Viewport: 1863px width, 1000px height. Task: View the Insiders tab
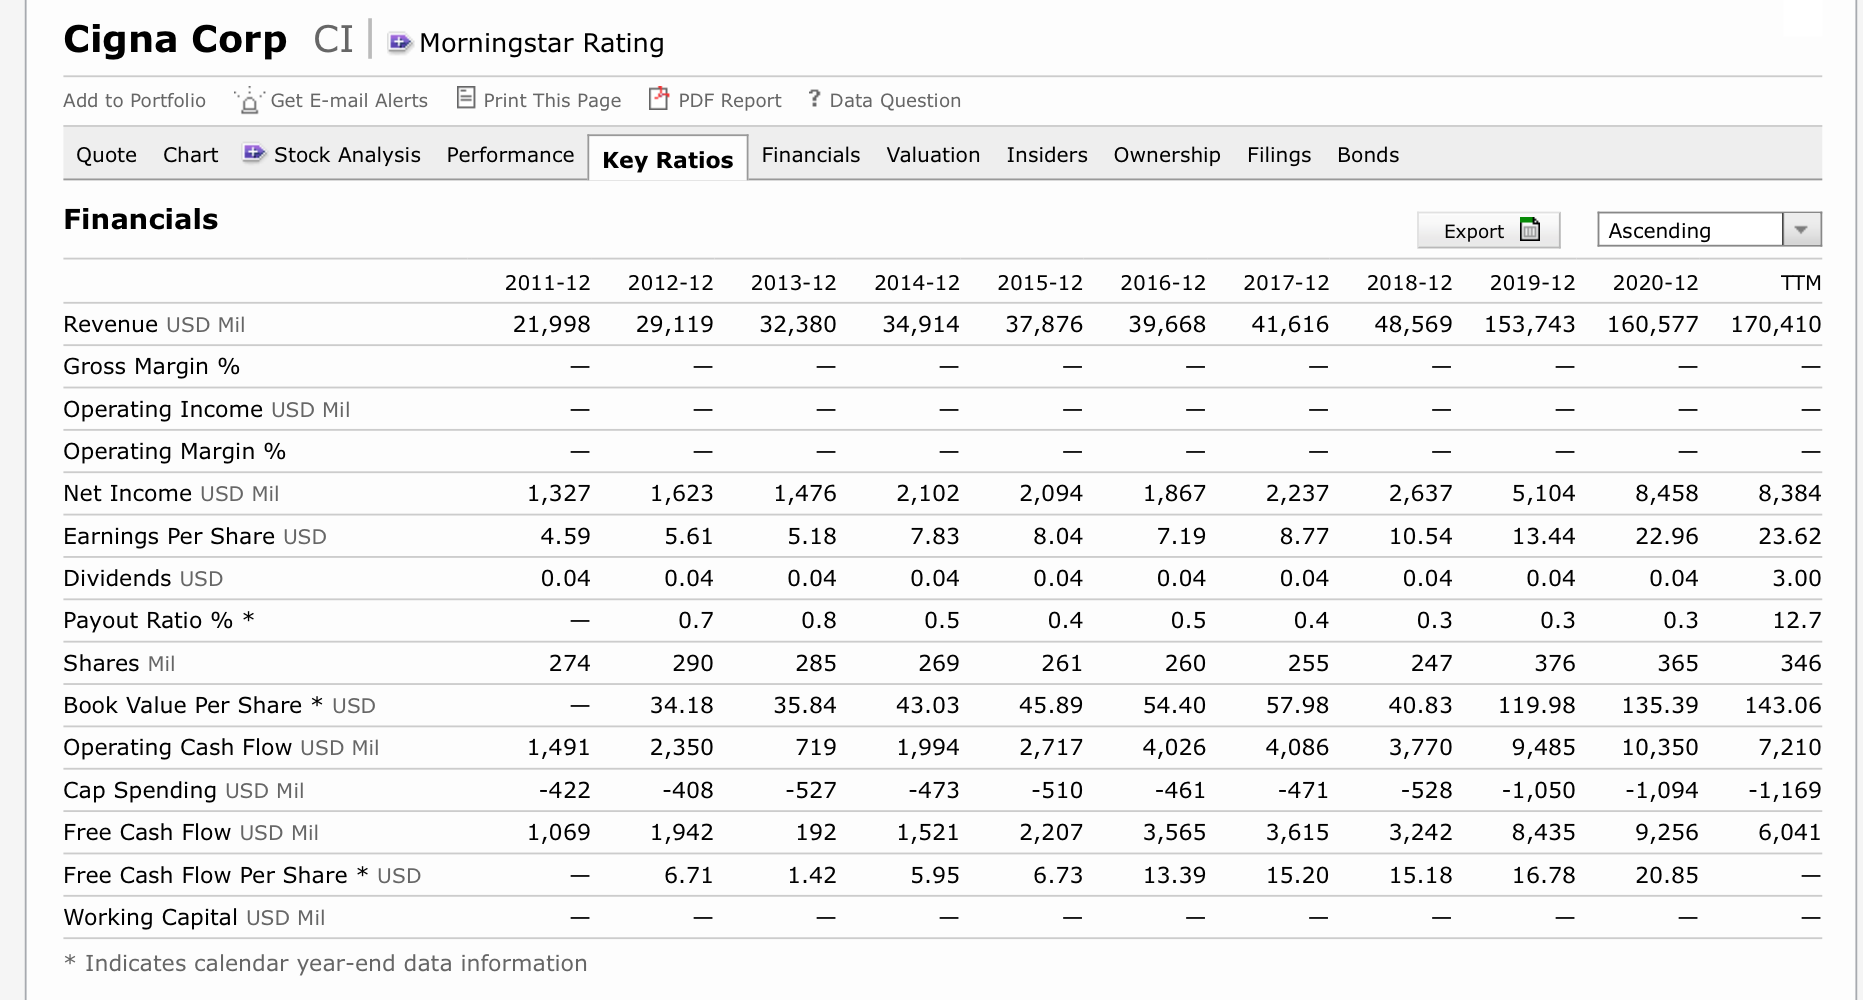tap(1046, 155)
